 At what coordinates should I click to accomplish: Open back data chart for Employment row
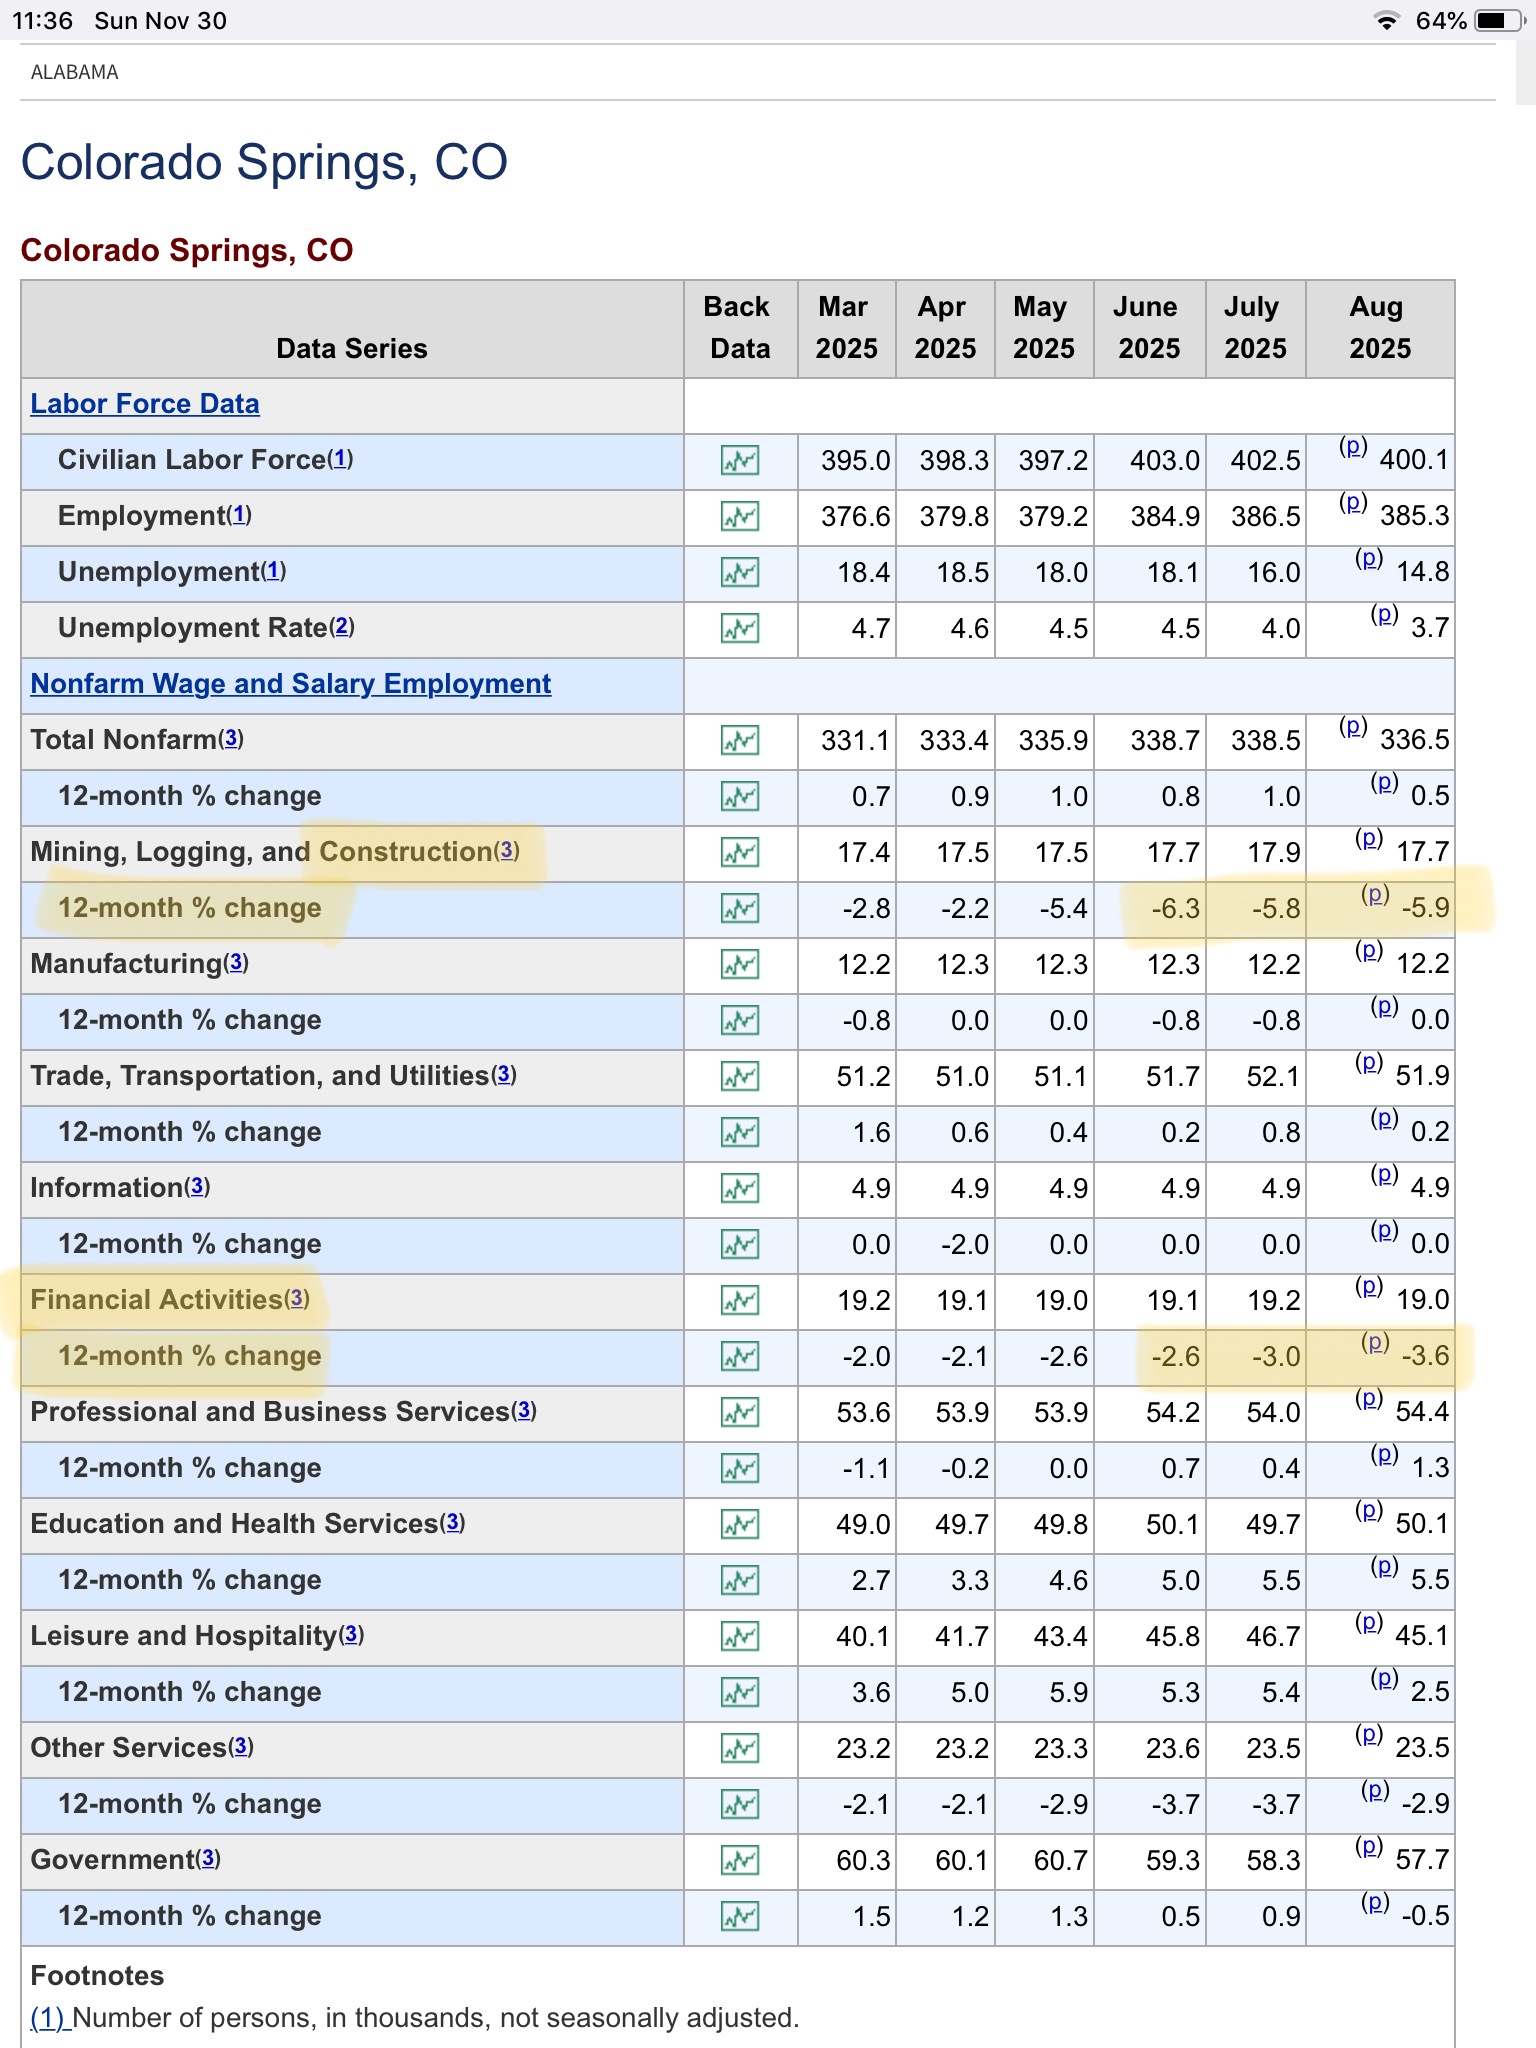point(739,517)
